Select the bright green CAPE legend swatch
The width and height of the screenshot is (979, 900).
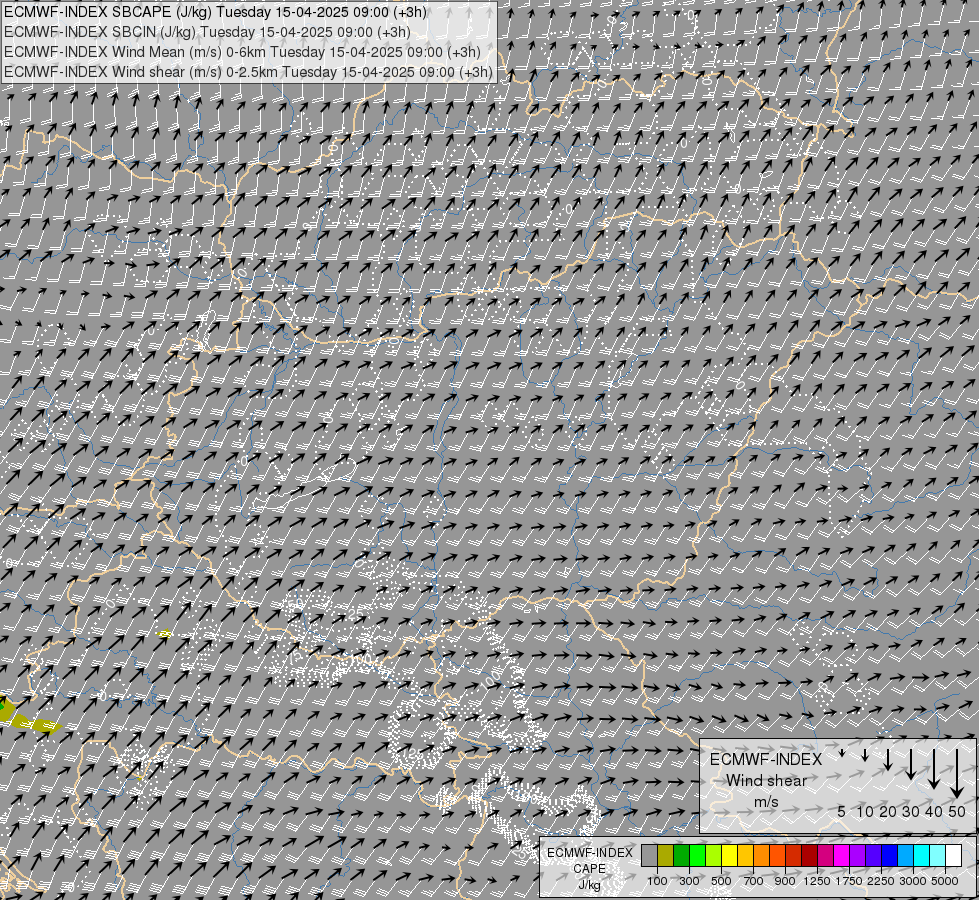pyautogui.click(x=697, y=855)
